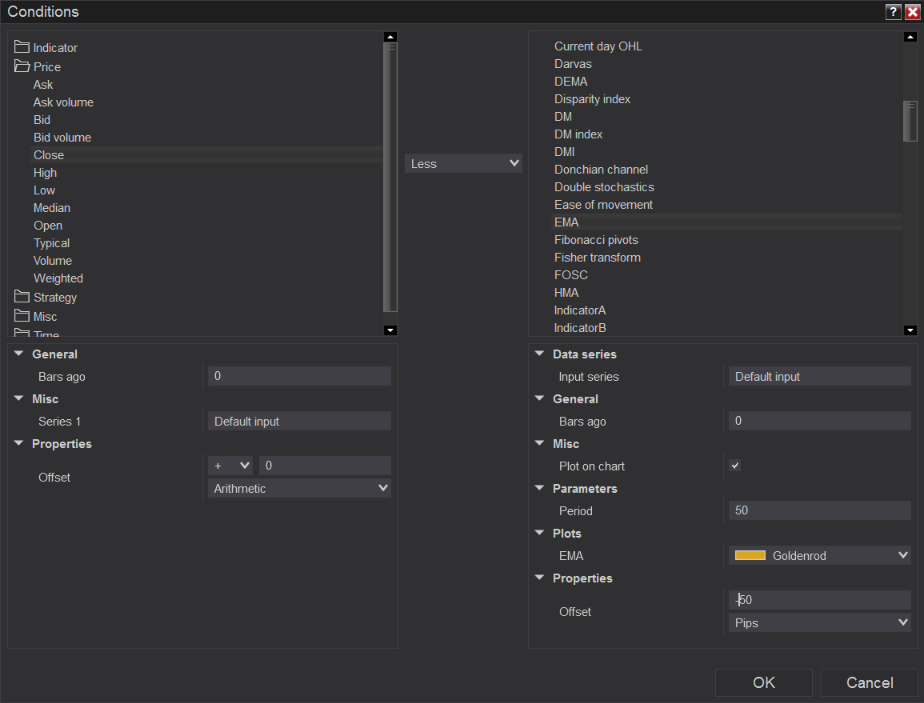This screenshot has height=703, width=924.
Task: Click right Offset value field
Action: click(x=820, y=600)
